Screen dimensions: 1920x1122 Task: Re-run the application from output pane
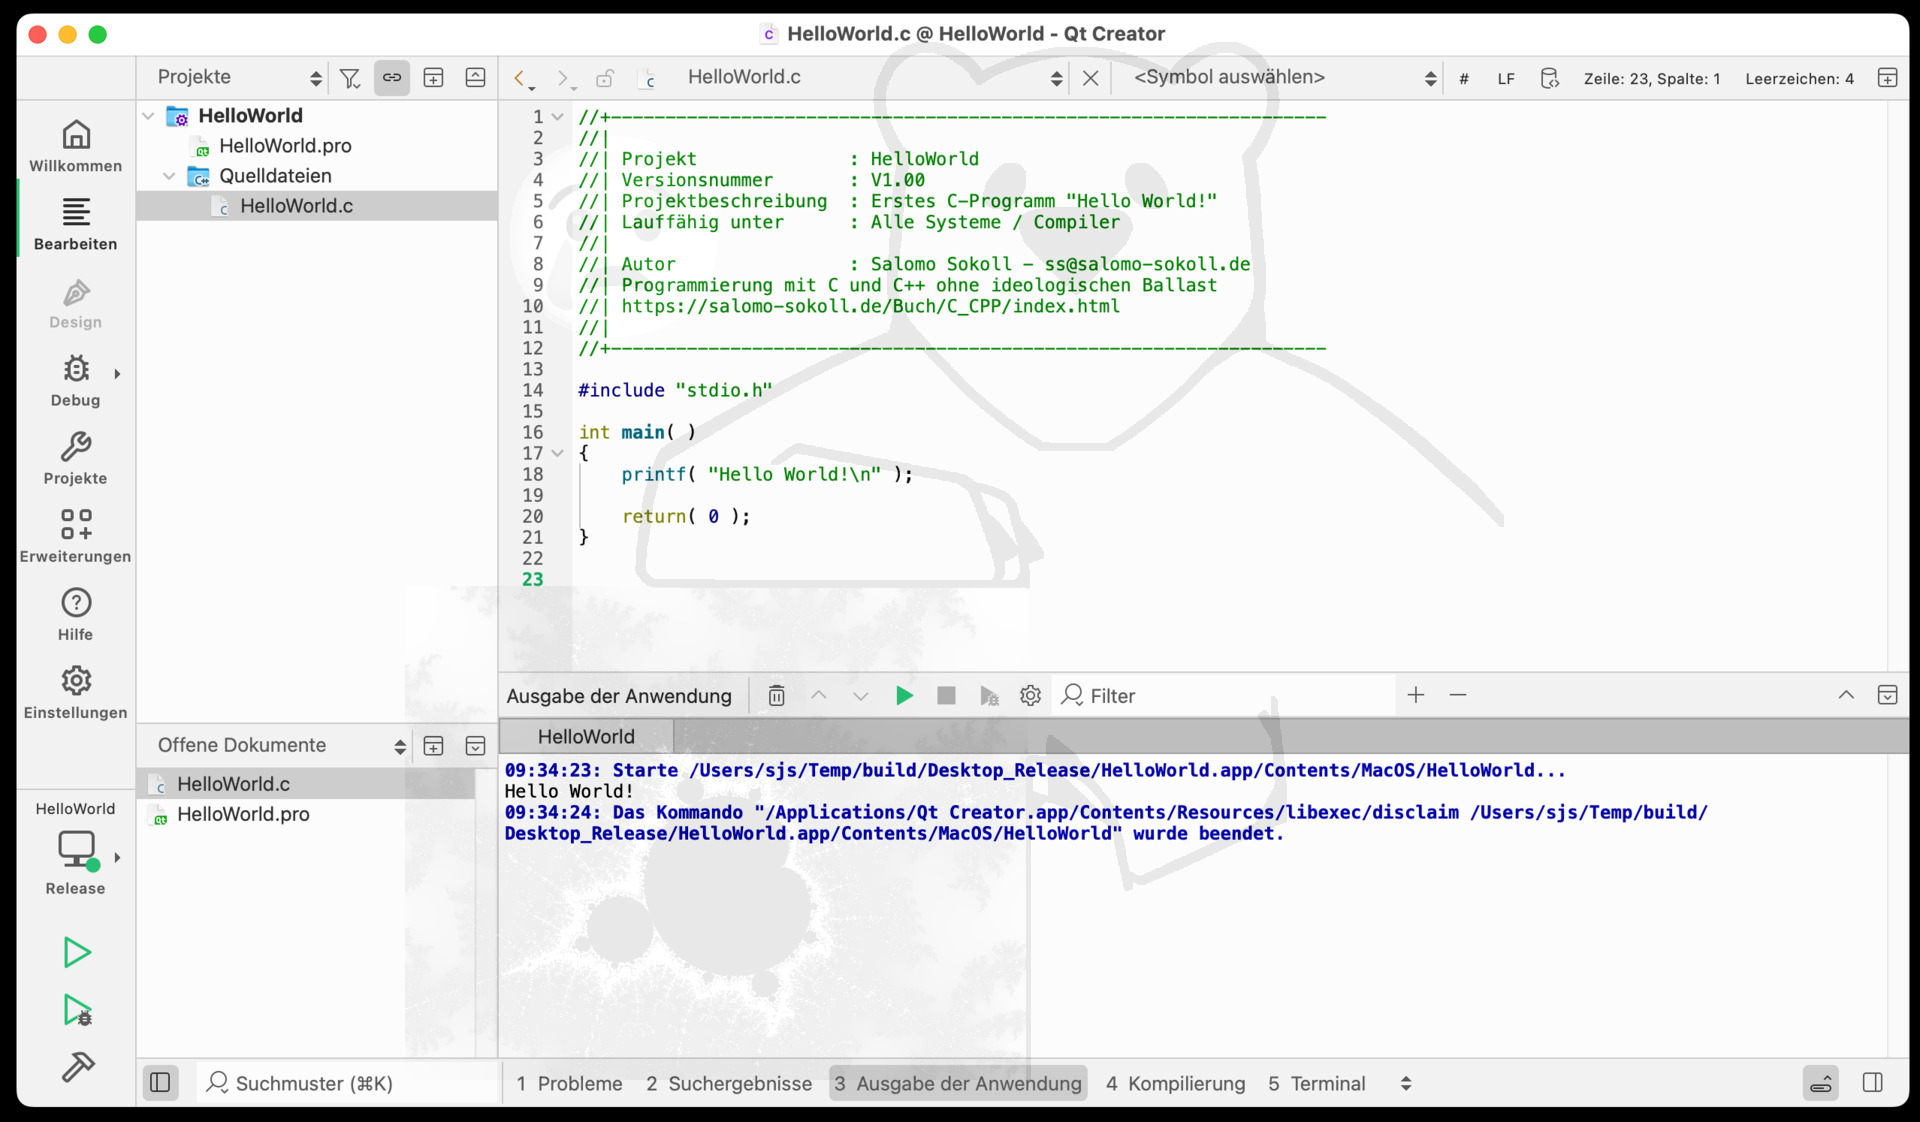[904, 696]
